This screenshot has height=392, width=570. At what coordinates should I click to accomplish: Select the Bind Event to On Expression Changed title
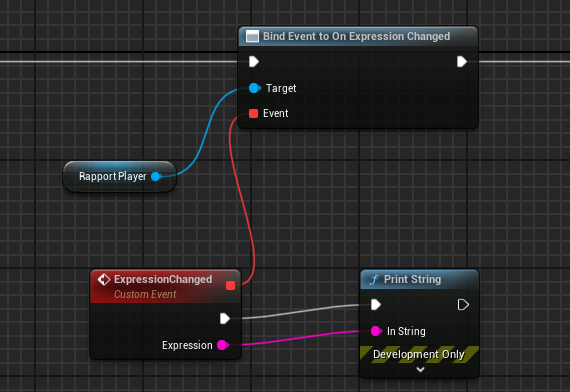click(x=356, y=36)
